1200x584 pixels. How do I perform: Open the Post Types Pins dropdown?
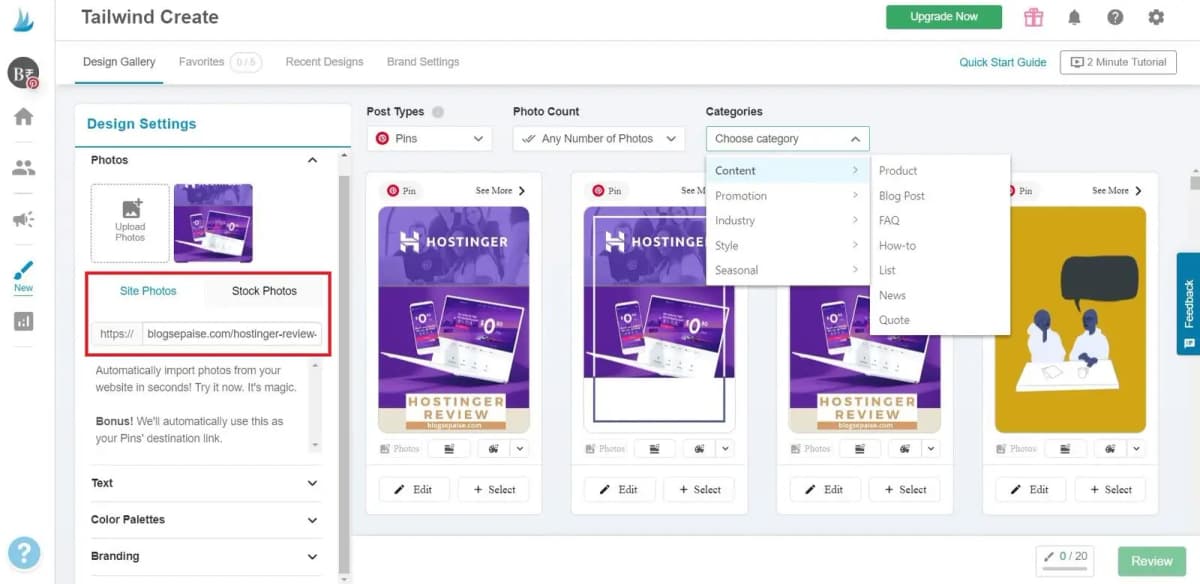point(428,139)
